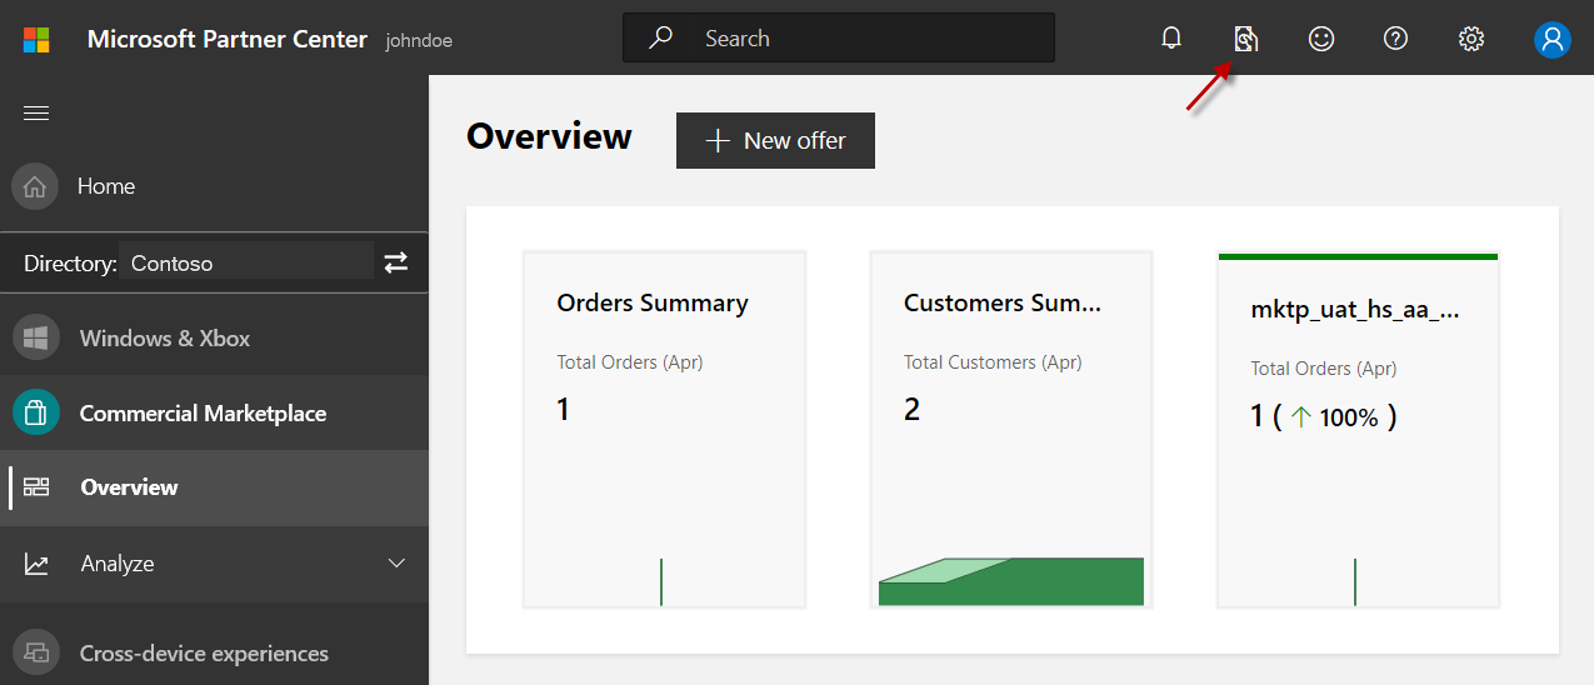1594x685 pixels.
Task: Switch directory using the swap arrows icon
Action: pyautogui.click(x=396, y=262)
